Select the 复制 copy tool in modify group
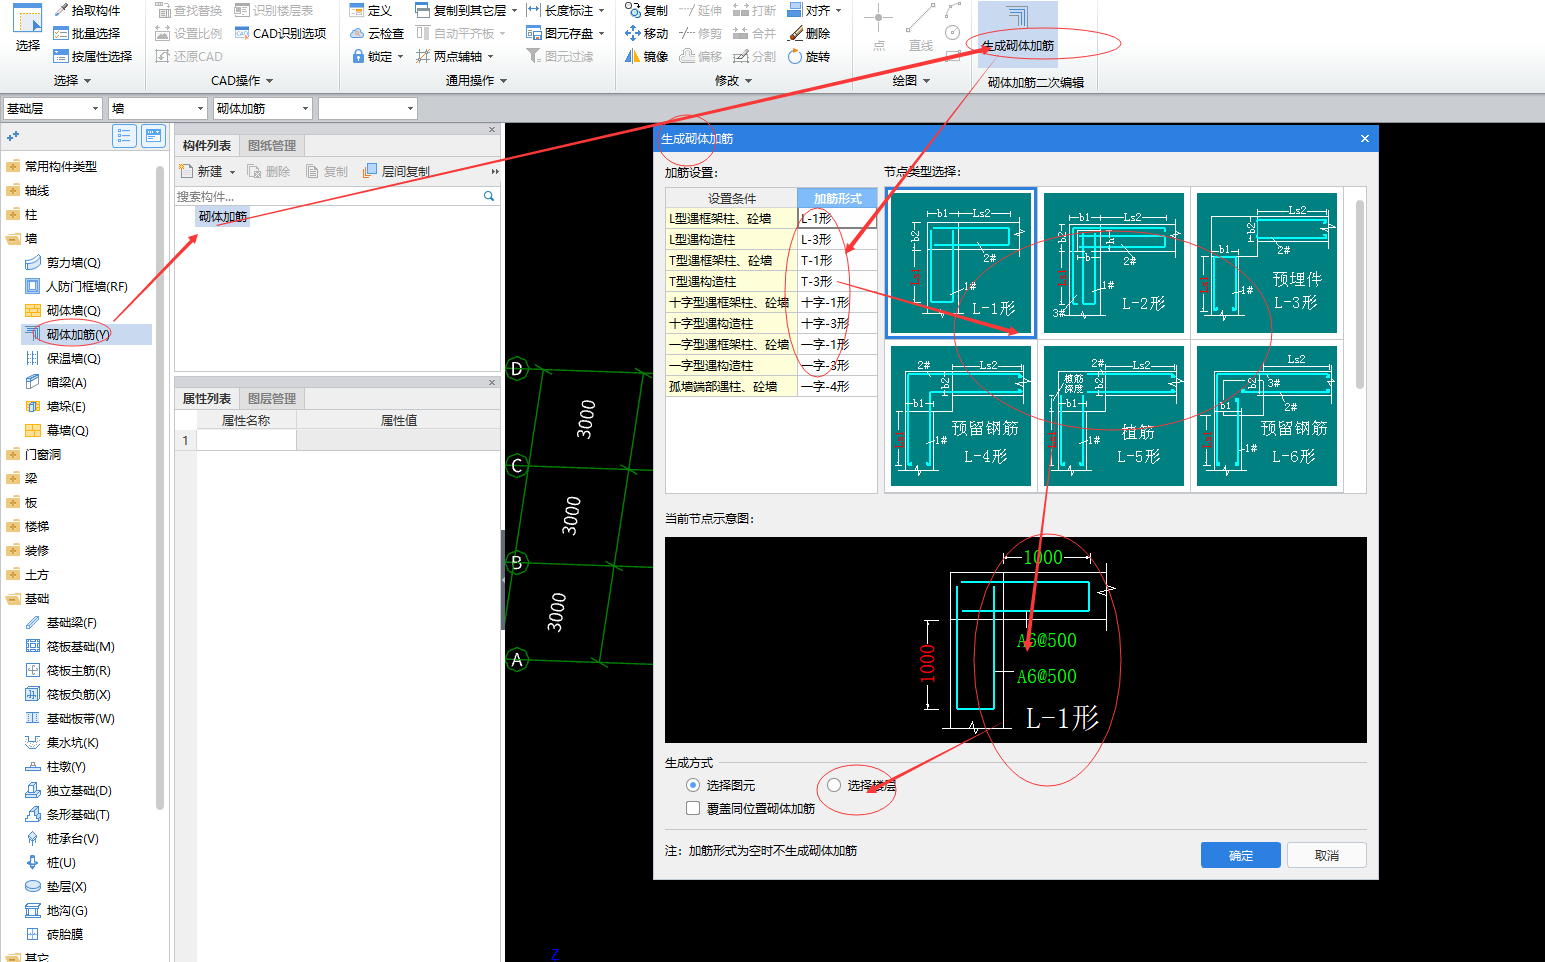 tap(646, 10)
